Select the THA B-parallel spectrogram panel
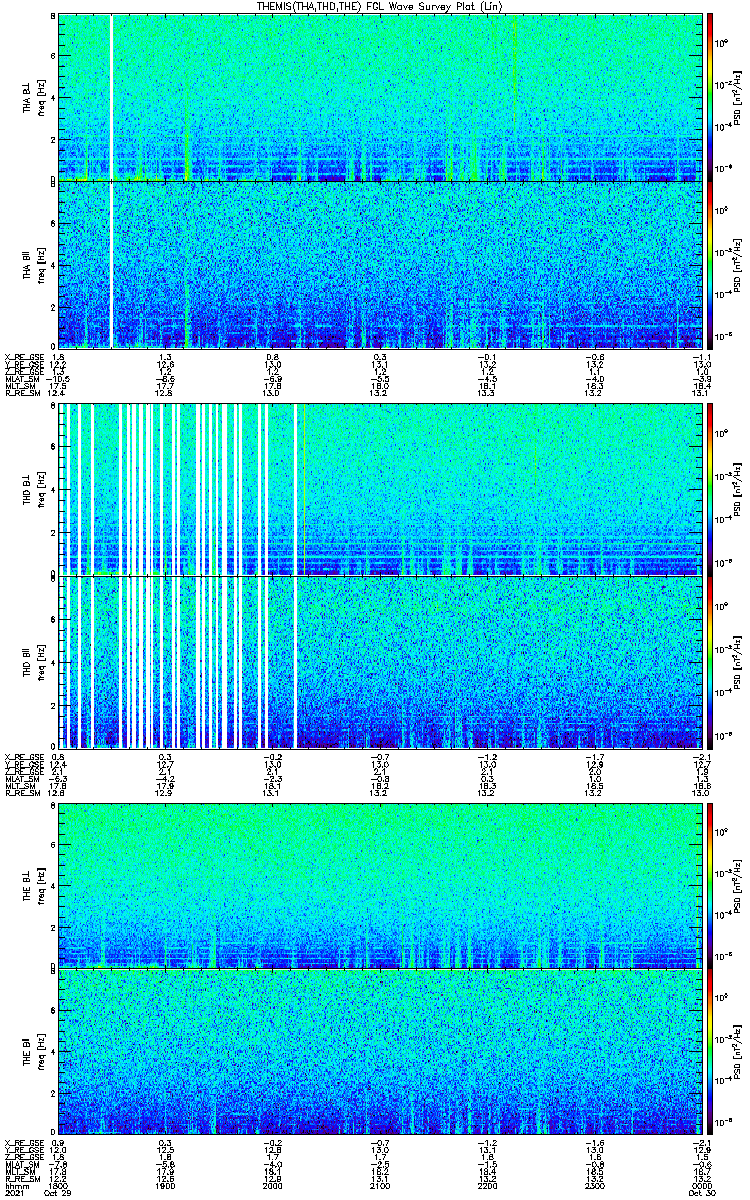 coord(379,265)
